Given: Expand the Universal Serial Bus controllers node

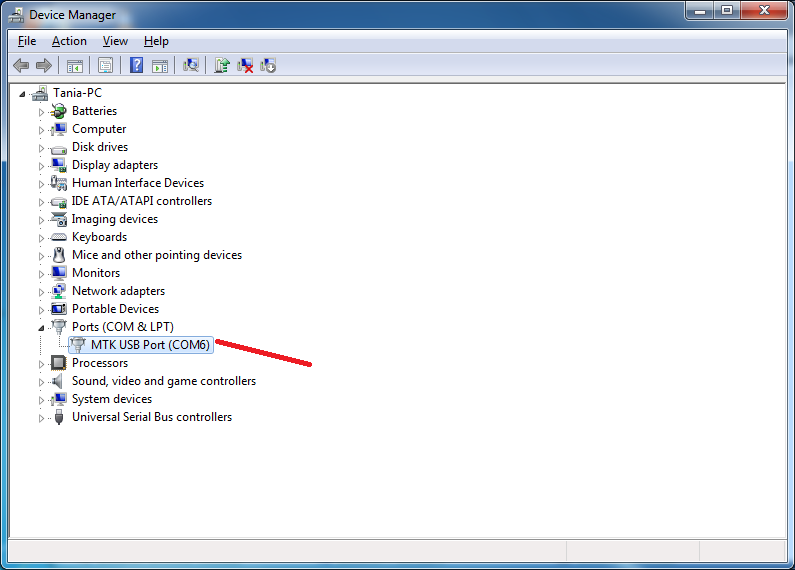Looking at the screenshot, I should pos(42,418).
